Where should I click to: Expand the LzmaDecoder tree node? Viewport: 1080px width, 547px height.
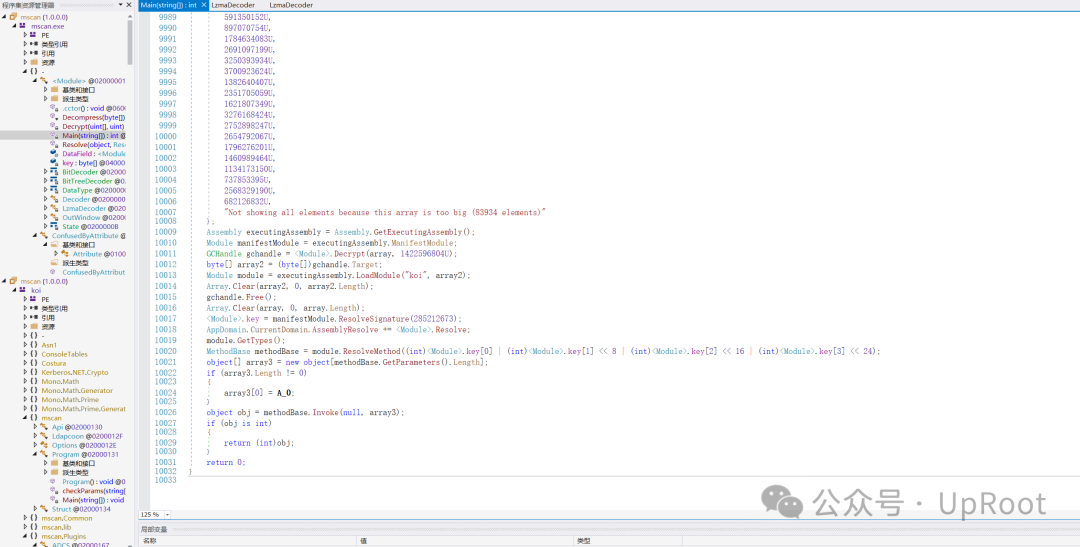45,208
